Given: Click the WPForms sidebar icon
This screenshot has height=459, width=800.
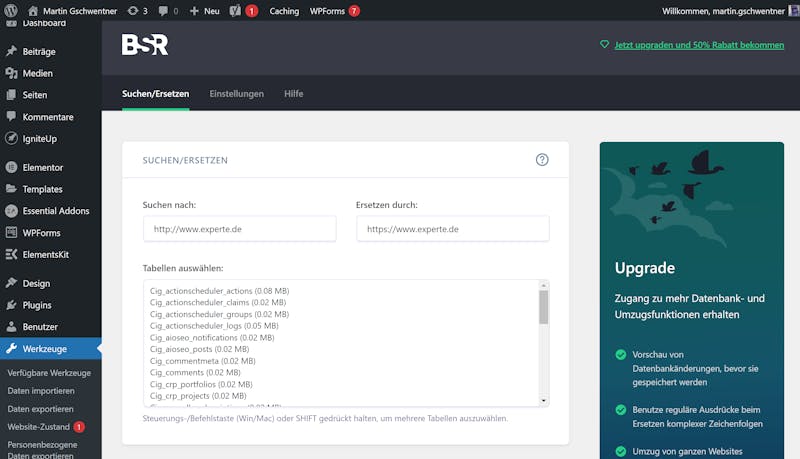Looking at the screenshot, I should (x=11, y=233).
